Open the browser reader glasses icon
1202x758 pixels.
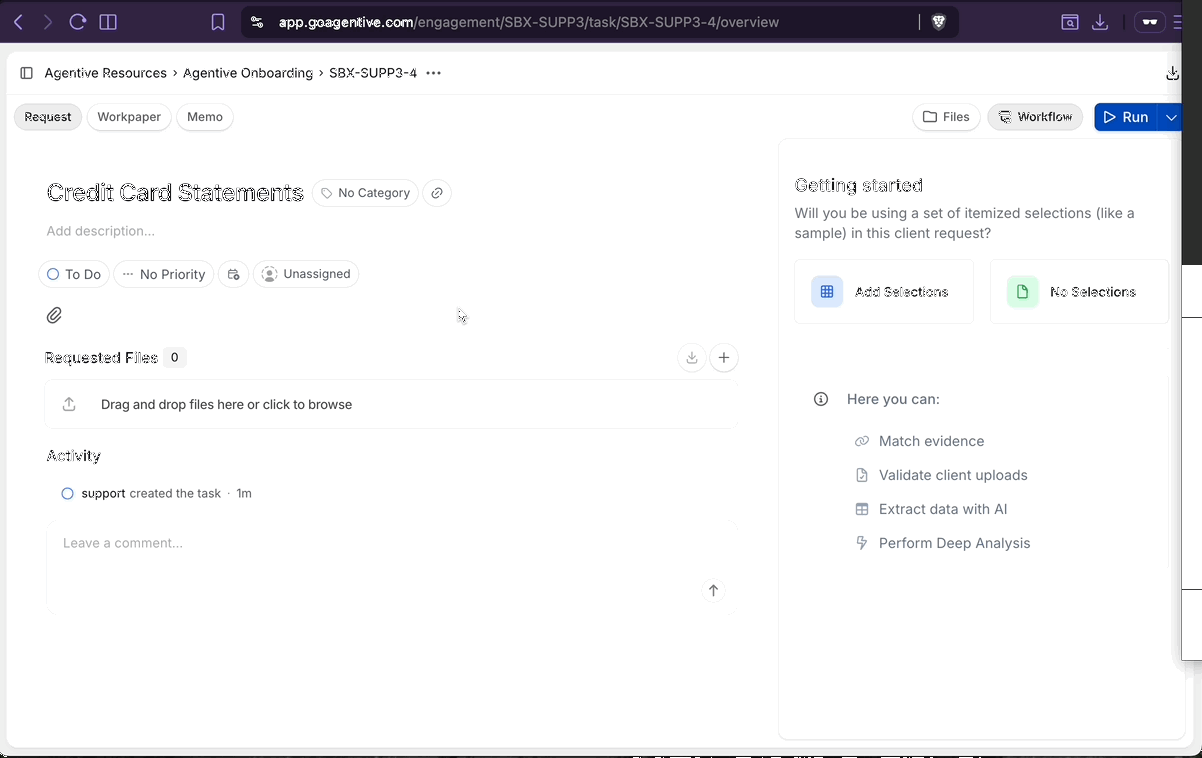[1150, 22]
